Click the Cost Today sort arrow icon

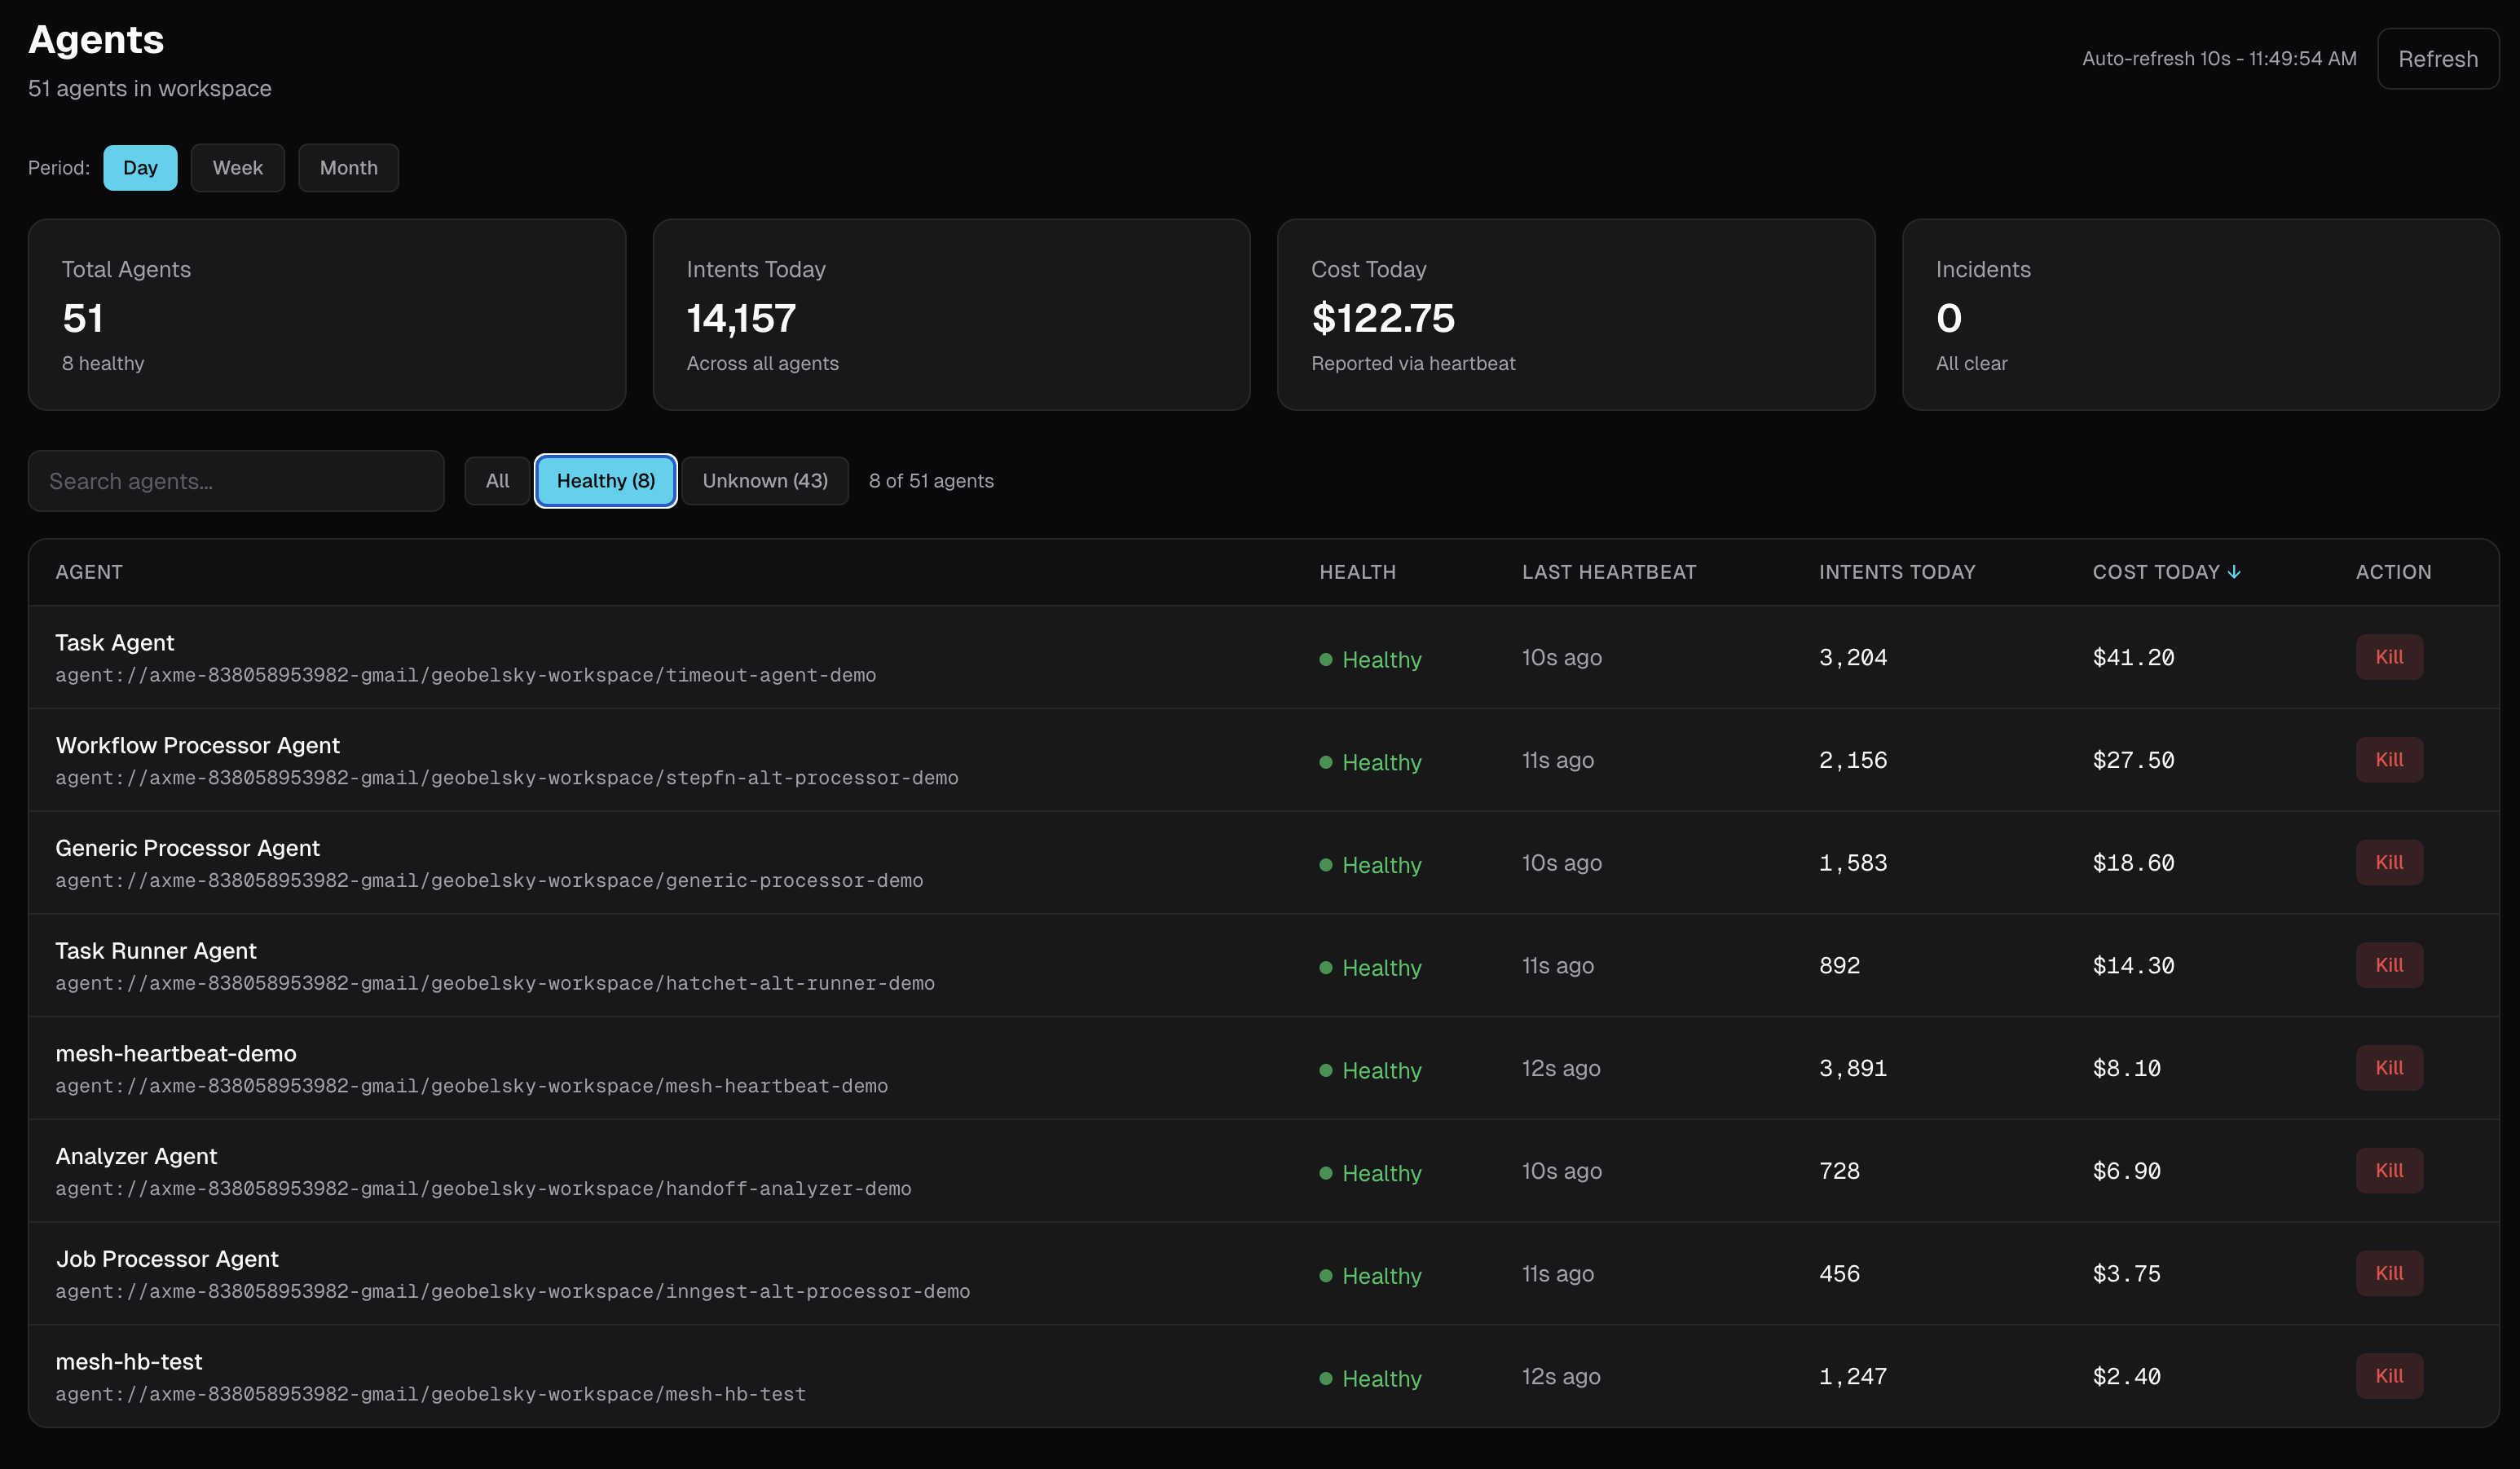tap(2234, 571)
